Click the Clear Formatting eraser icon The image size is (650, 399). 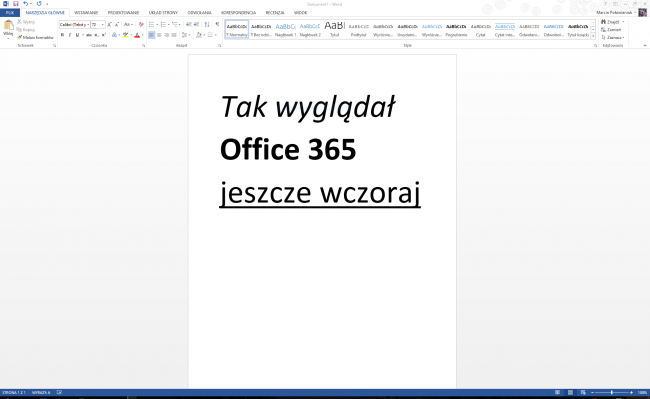pos(141,25)
